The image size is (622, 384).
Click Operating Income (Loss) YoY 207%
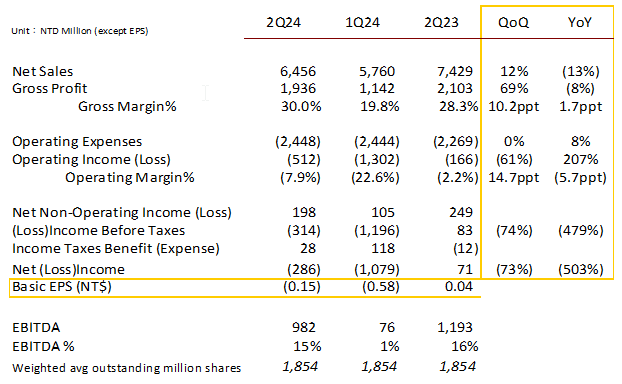[581, 159]
